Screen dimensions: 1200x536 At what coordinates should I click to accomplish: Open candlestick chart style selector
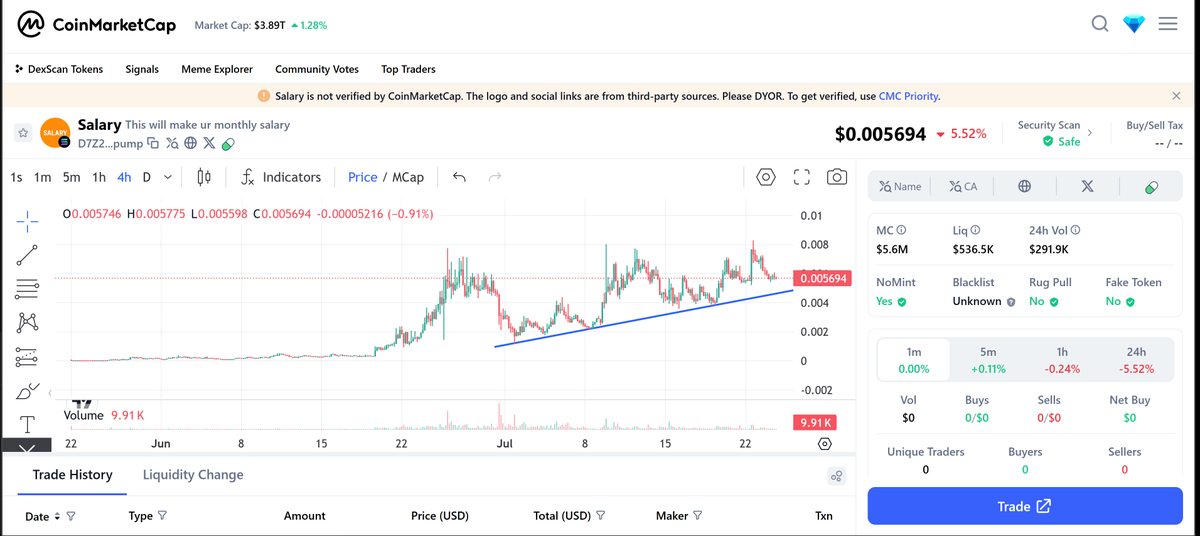tap(204, 177)
